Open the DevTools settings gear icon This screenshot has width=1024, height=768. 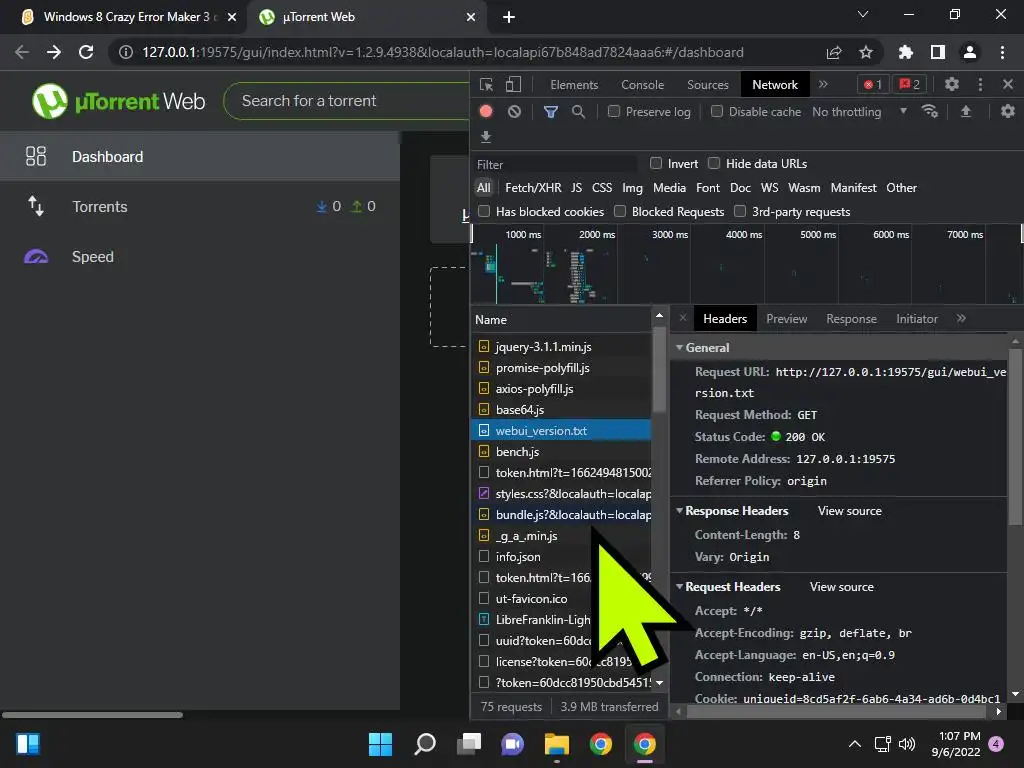click(952, 84)
